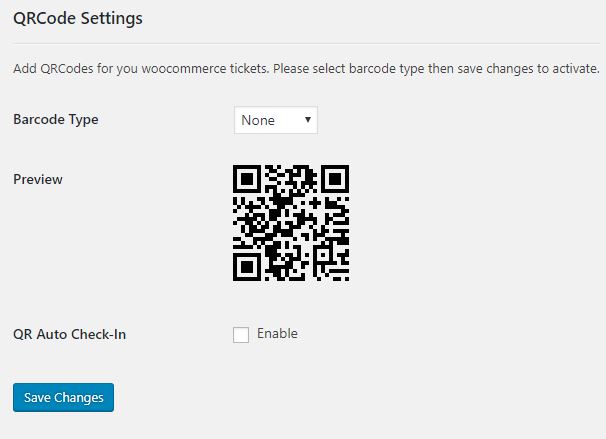Click the 'QRCode Settings' heading

78,19
